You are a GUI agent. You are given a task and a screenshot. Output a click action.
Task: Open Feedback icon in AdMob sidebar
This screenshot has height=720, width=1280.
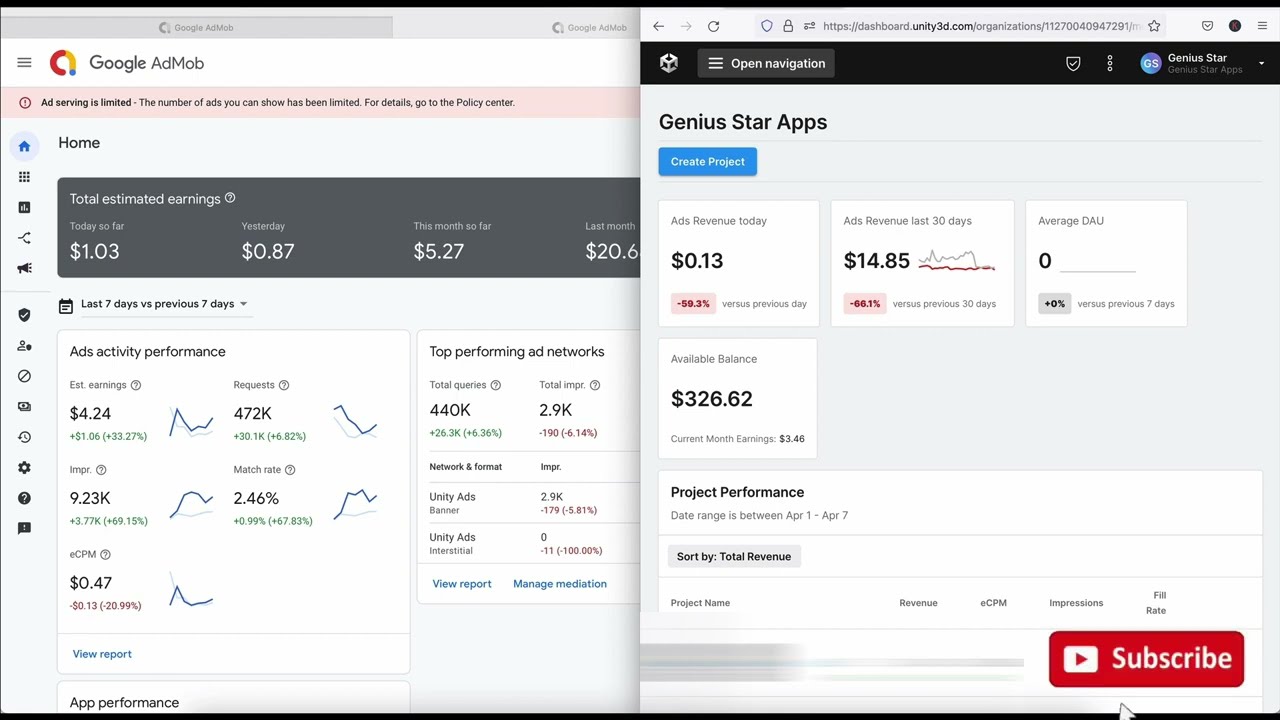[24, 528]
